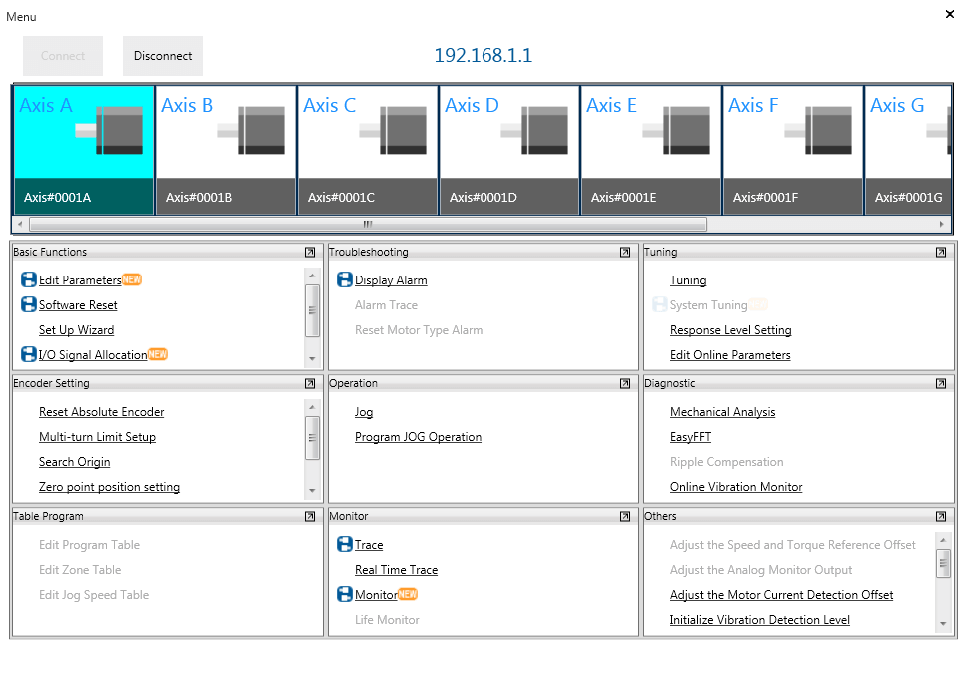
Task: Expand the Basic Functions panel
Action: (310, 253)
